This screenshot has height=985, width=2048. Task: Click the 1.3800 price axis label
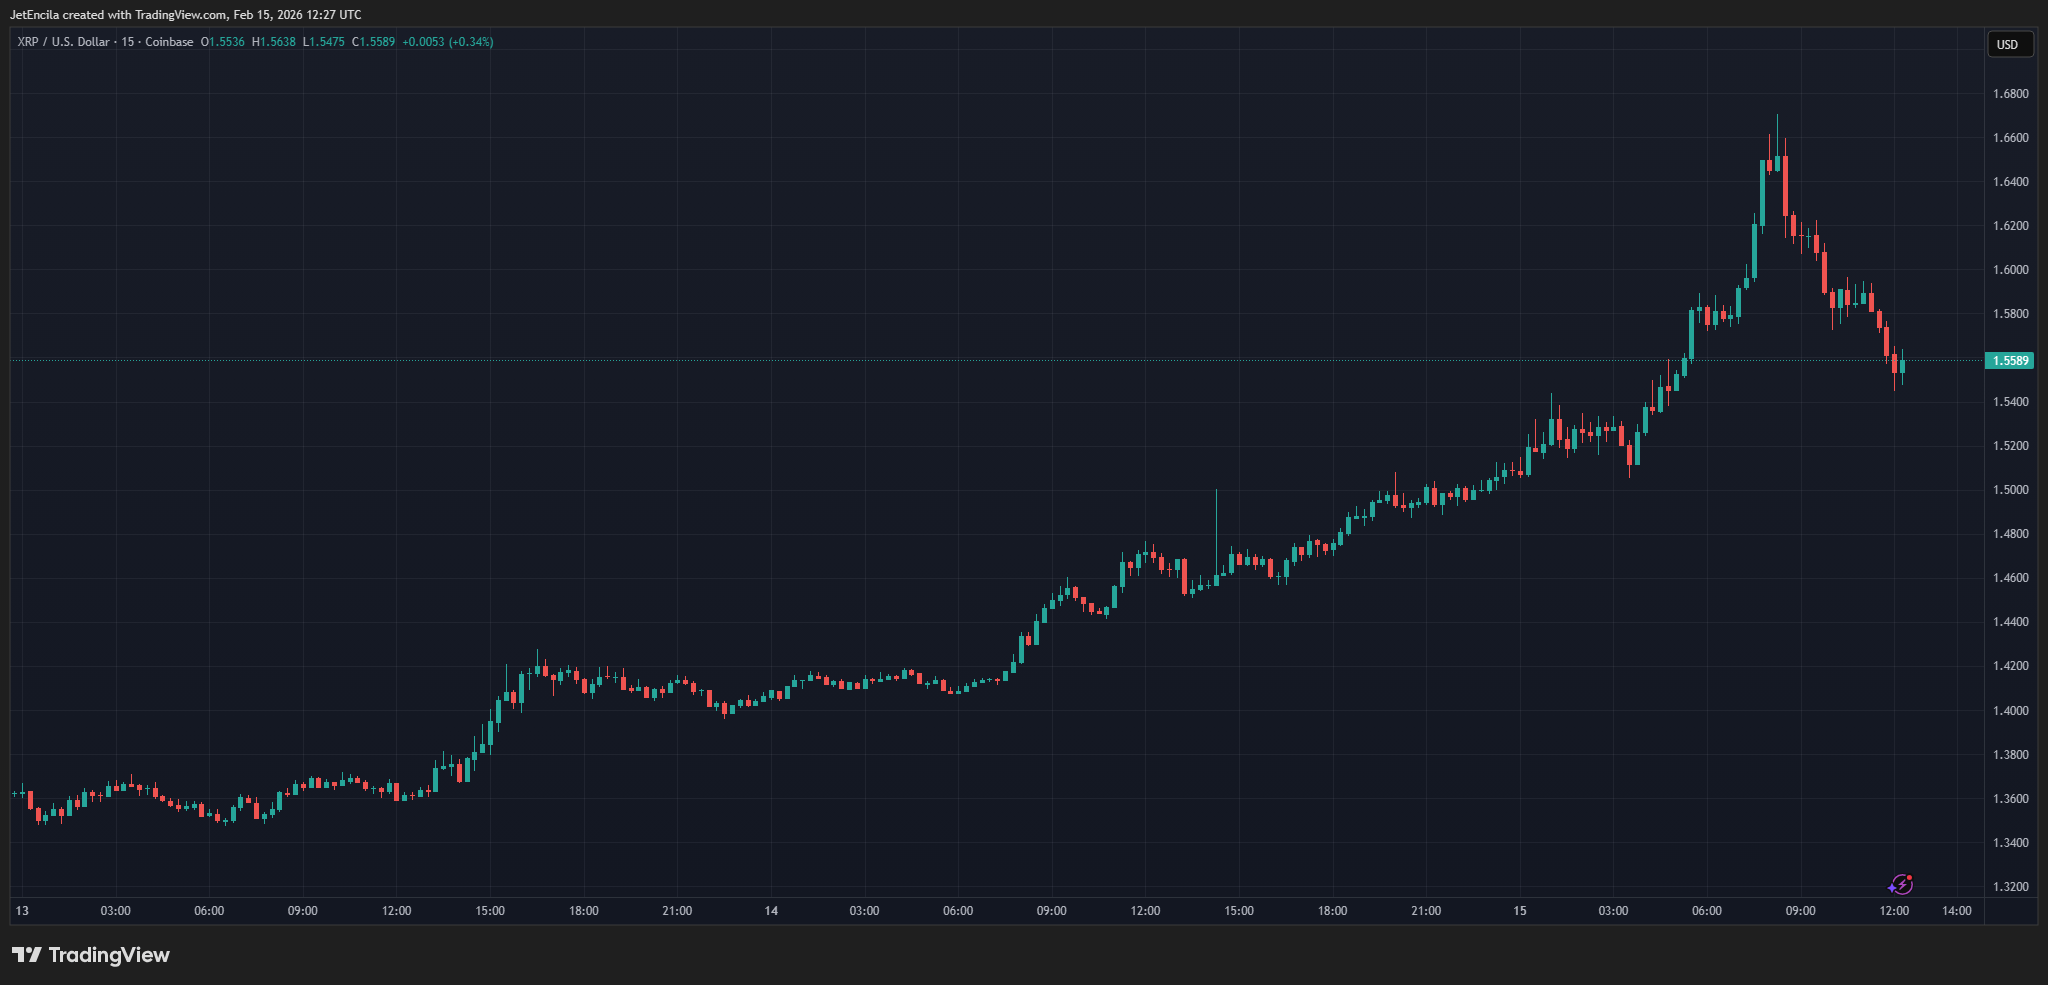click(2010, 755)
